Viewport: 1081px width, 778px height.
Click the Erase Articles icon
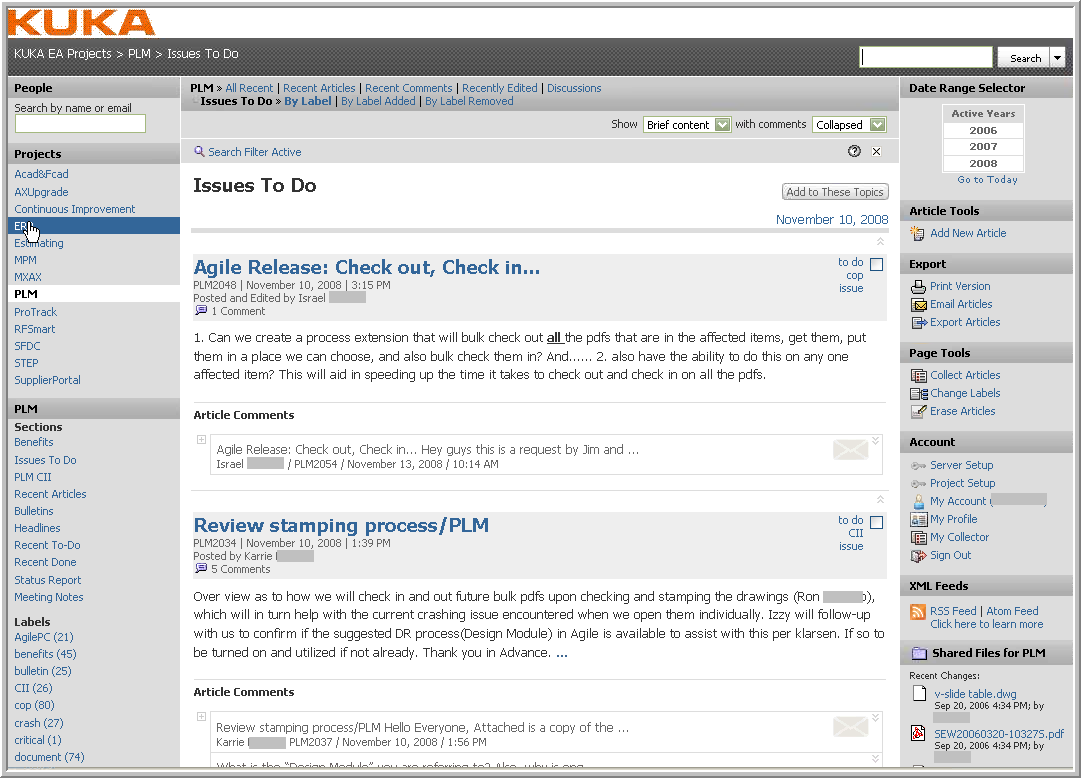918,411
